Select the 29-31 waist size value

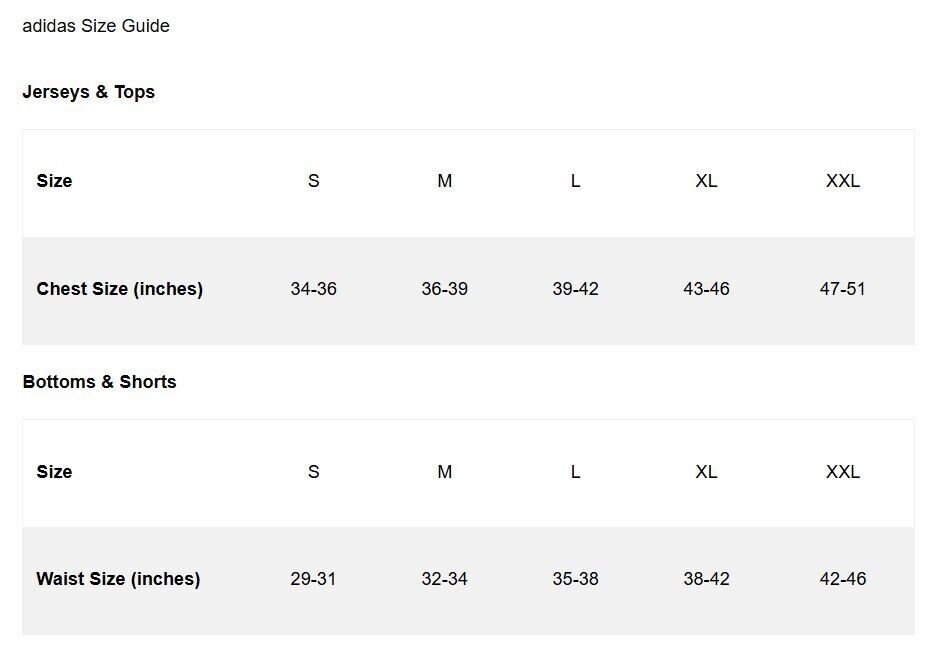(x=313, y=579)
